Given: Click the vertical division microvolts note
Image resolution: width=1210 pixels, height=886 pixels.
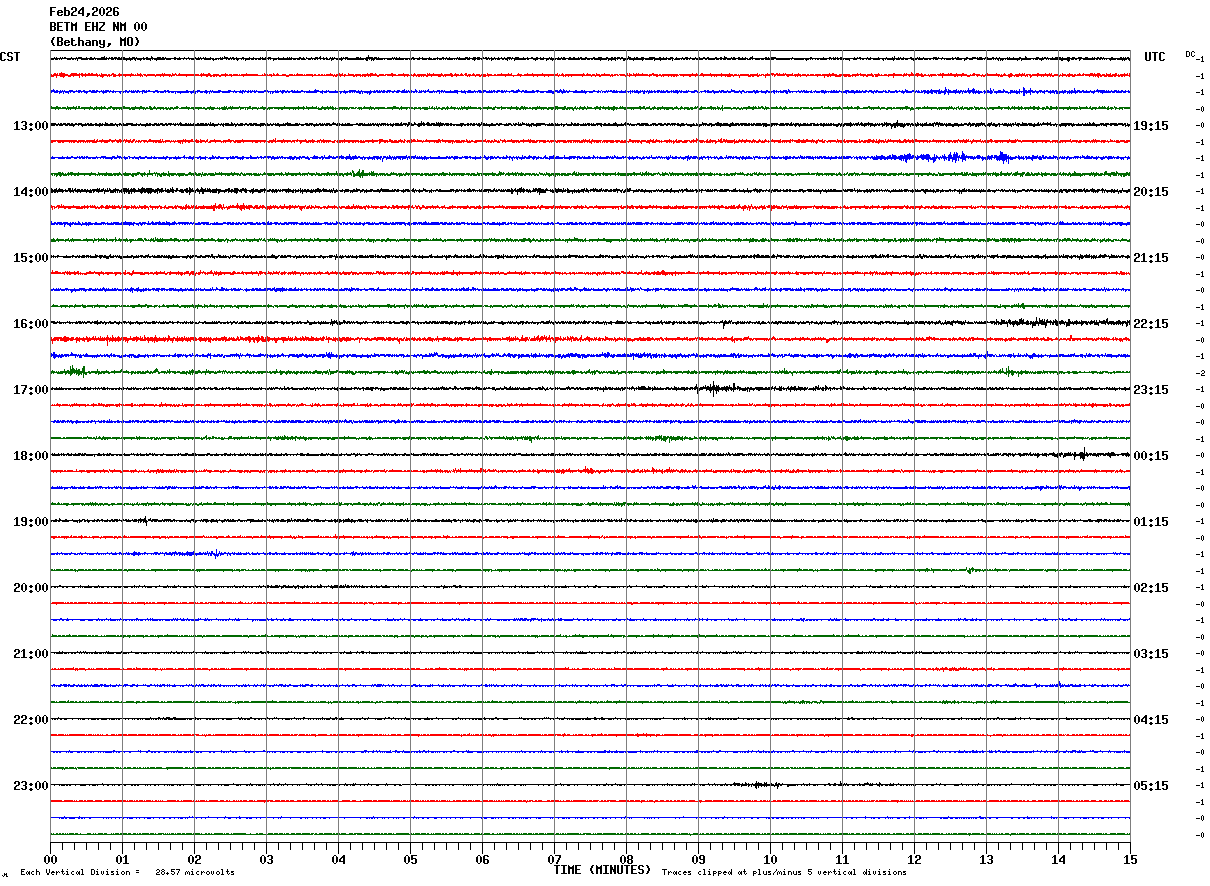Looking at the screenshot, I should (127, 873).
